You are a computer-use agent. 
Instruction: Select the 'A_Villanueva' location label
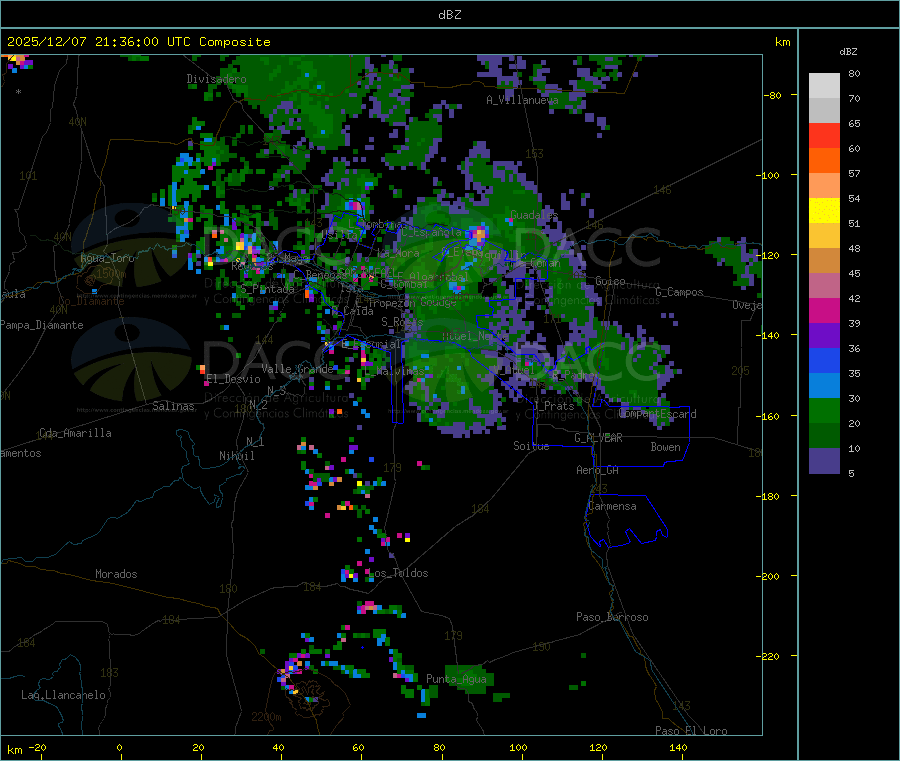point(522,100)
